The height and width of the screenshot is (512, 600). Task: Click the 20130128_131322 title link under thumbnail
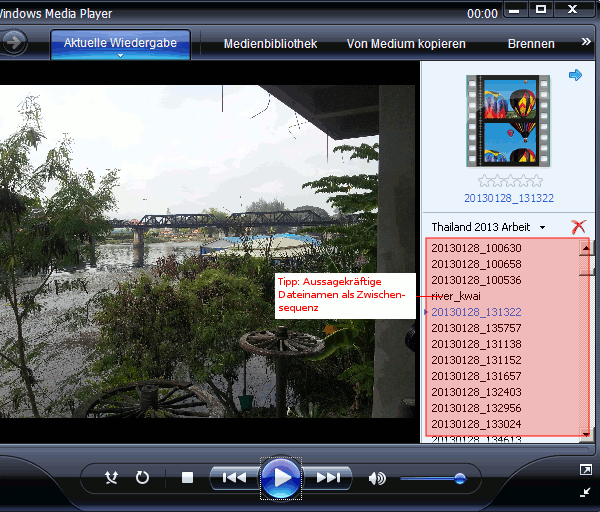[x=510, y=198]
